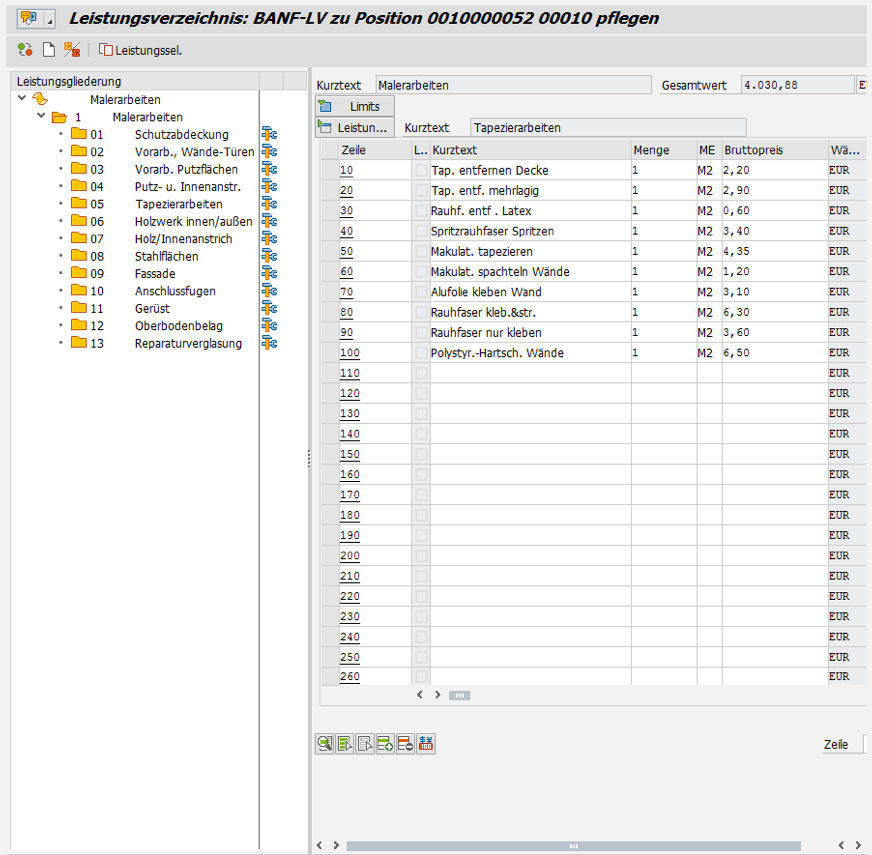The image size is (872, 855).
Task: Click the select all rows icon
Action: point(345,743)
